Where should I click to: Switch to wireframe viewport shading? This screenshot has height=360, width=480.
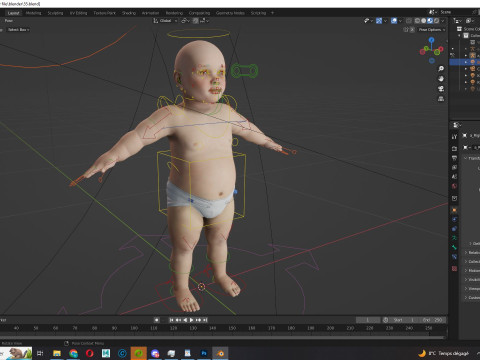(417, 21)
